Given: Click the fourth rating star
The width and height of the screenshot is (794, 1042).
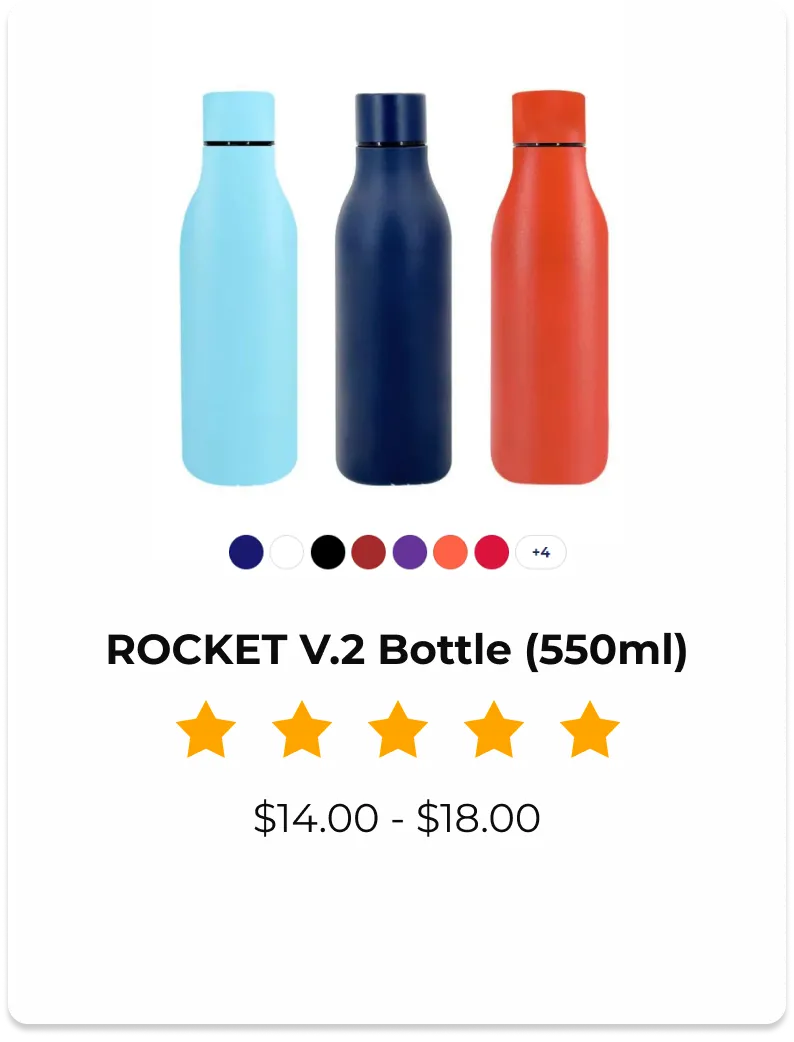Looking at the screenshot, I should click(494, 730).
